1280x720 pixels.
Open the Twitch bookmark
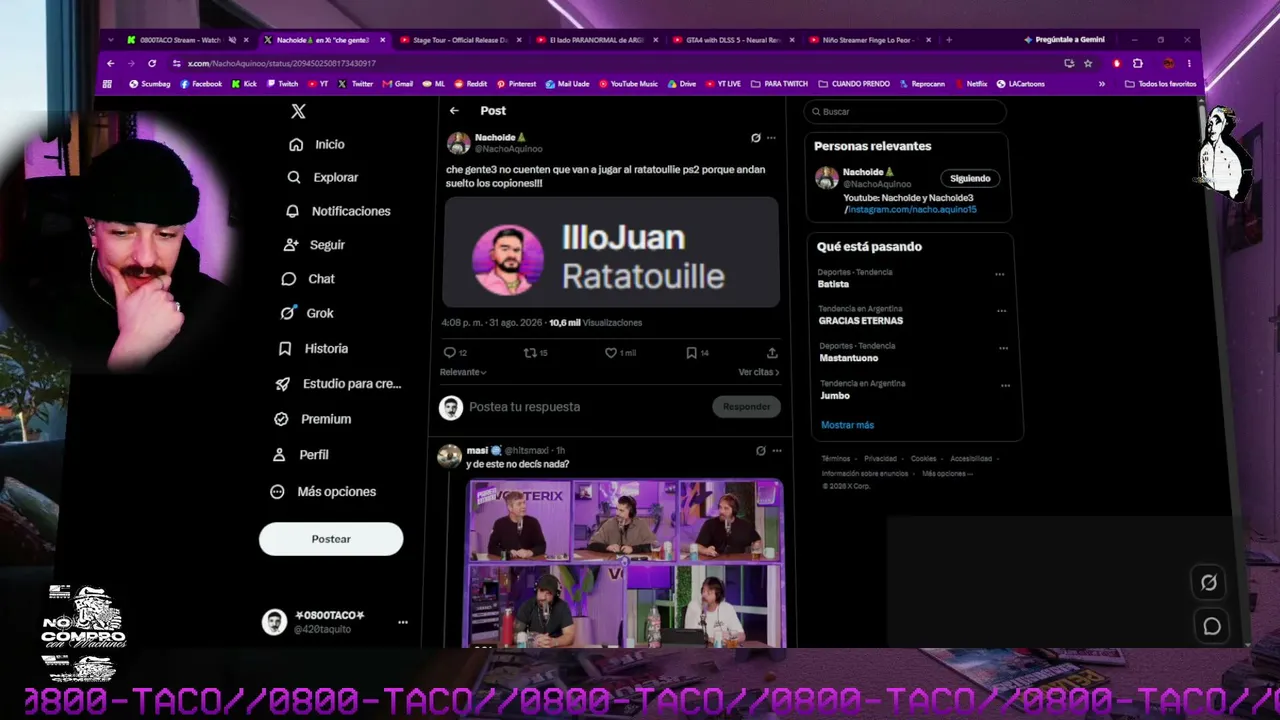(282, 84)
